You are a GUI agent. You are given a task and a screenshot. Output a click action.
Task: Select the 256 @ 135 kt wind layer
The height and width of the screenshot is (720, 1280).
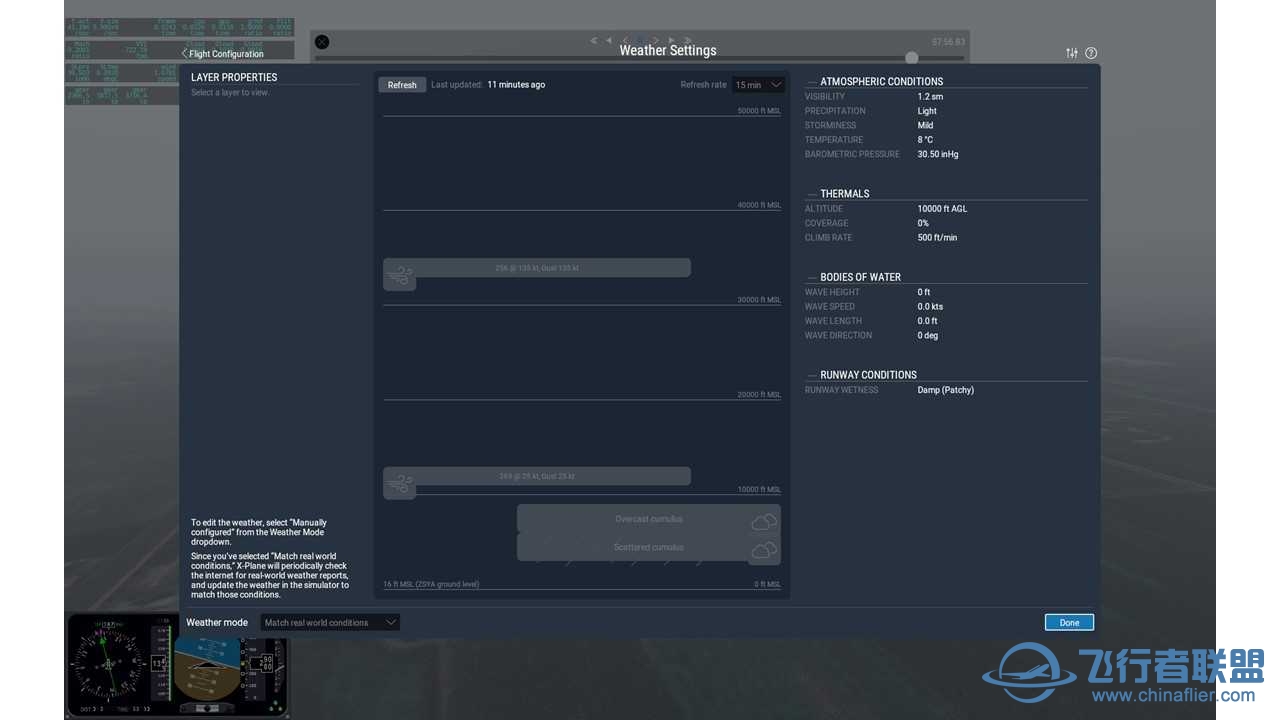tap(537, 268)
